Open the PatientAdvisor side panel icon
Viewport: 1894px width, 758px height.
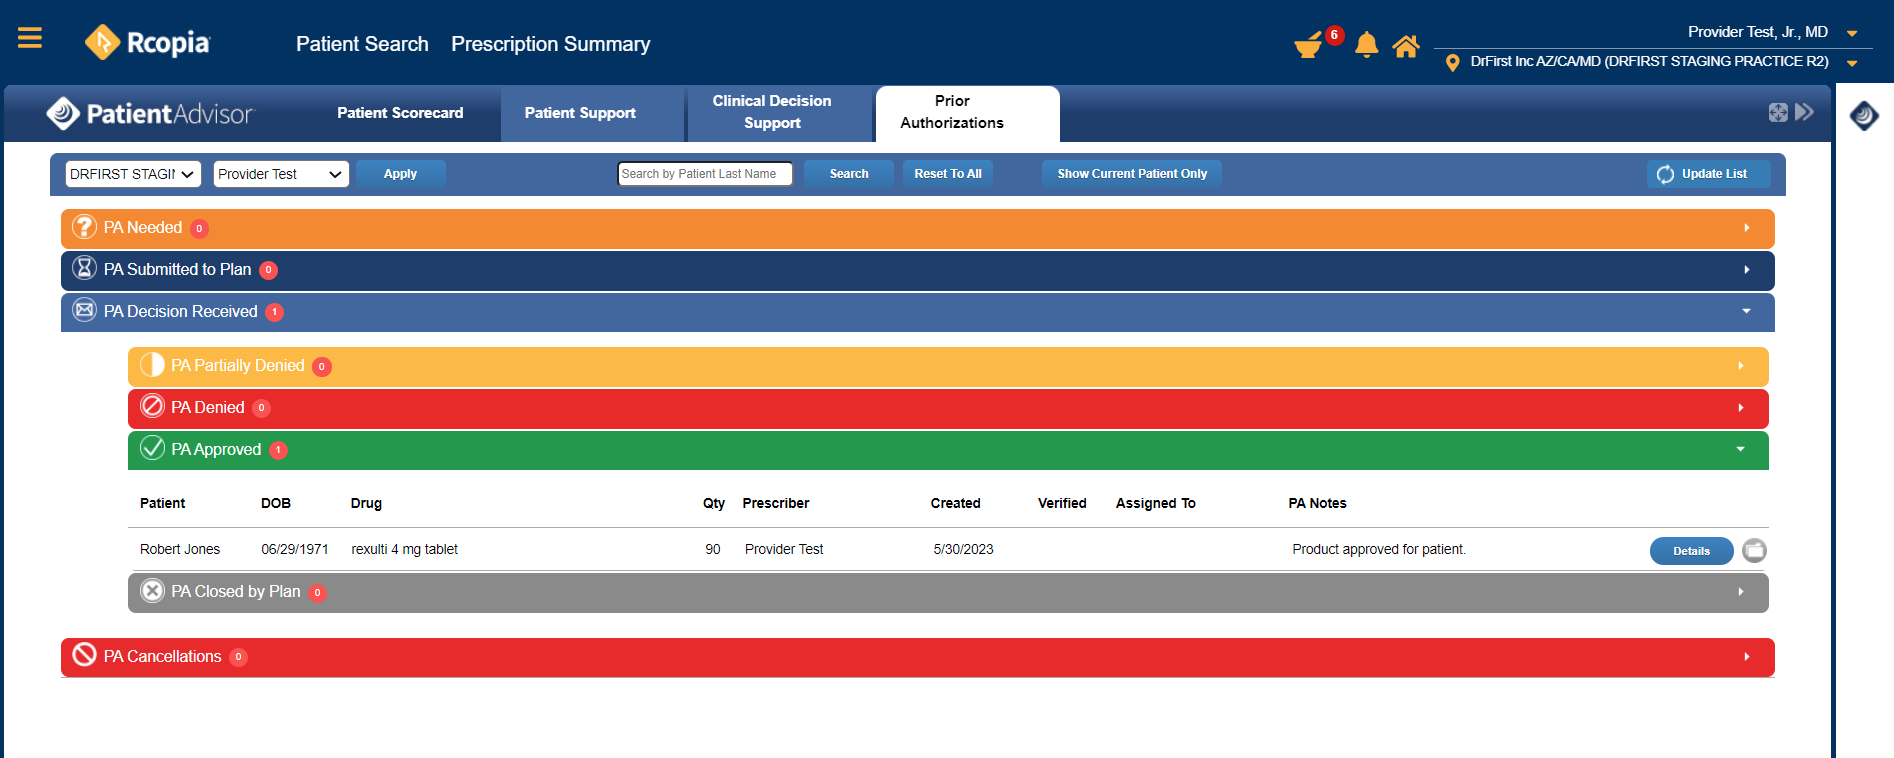click(x=1864, y=115)
